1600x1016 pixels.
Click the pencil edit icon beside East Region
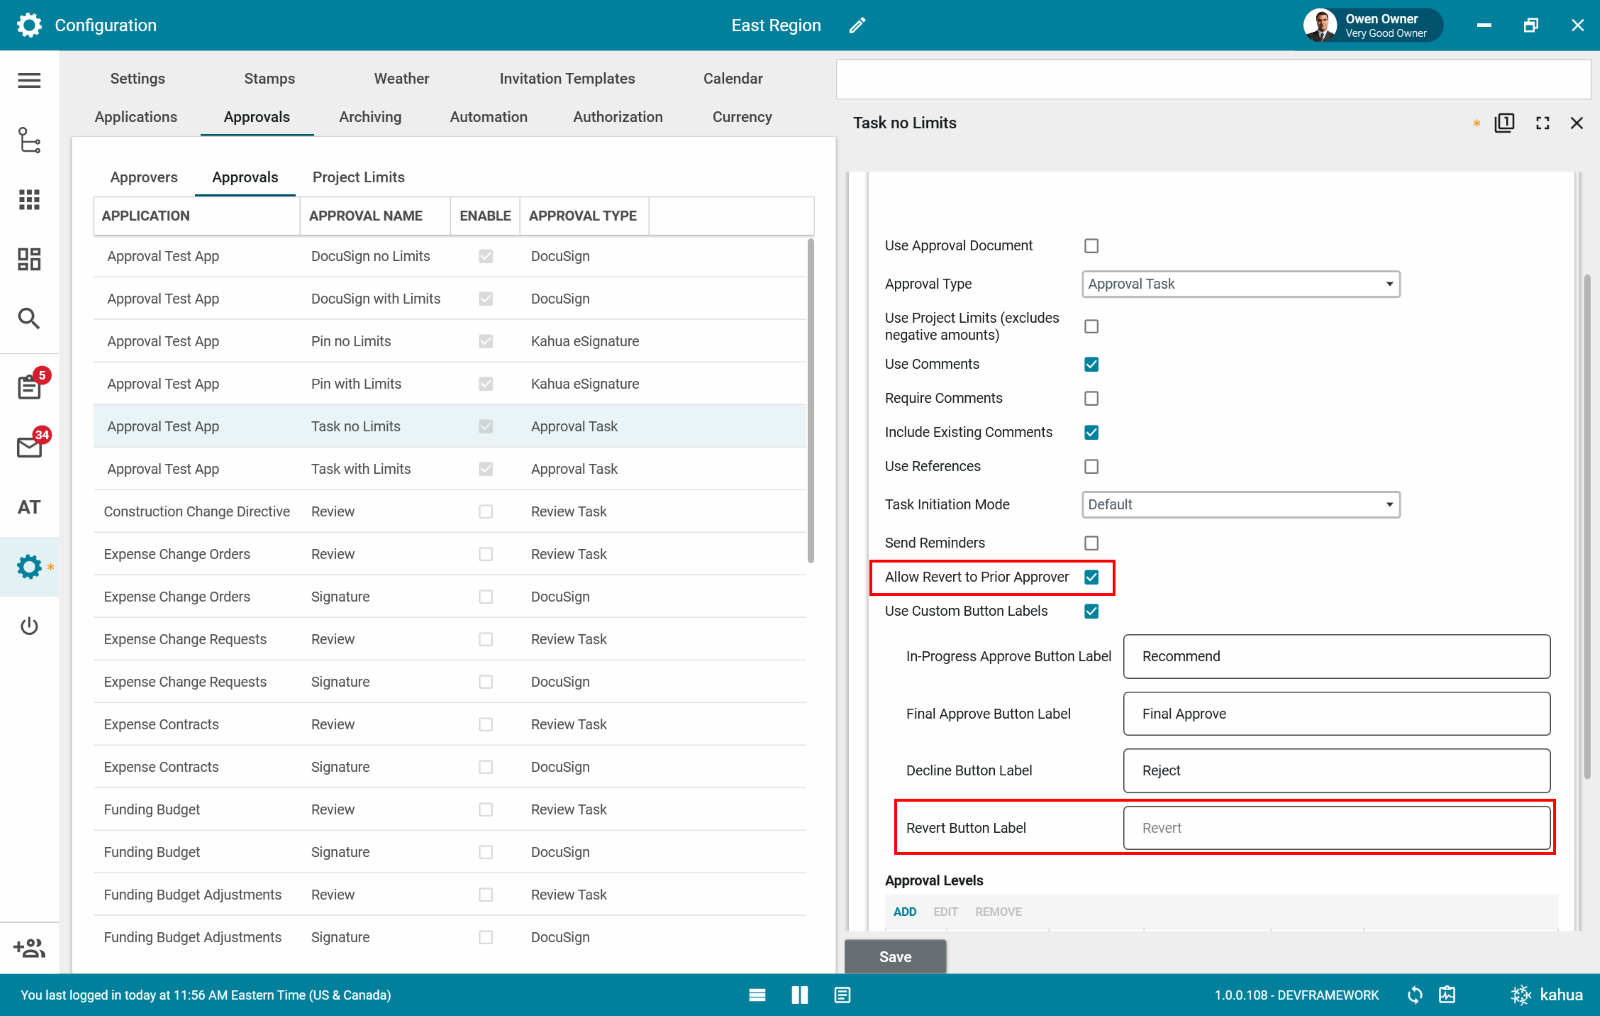click(857, 26)
